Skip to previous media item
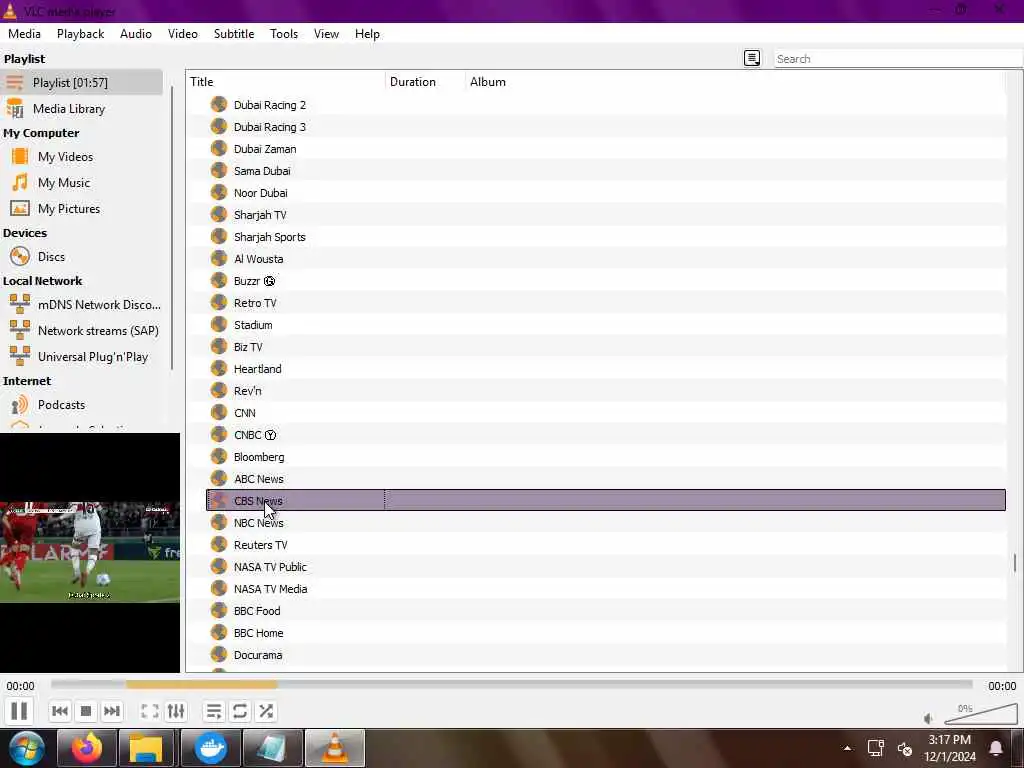This screenshot has height=768, width=1024. click(x=60, y=711)
